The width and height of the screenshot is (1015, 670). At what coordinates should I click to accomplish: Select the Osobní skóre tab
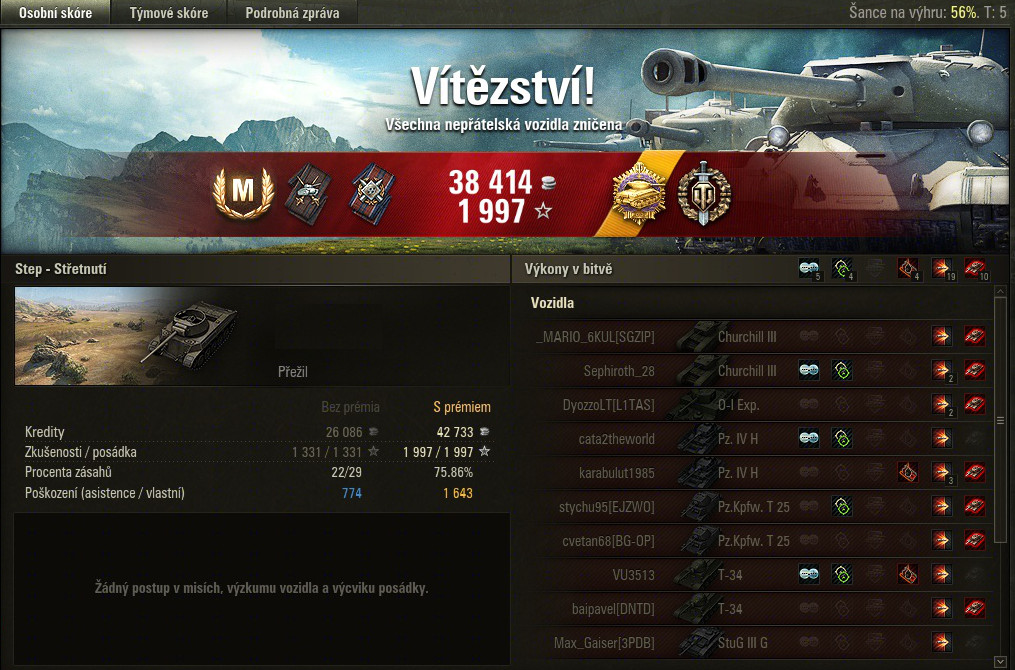56,12
